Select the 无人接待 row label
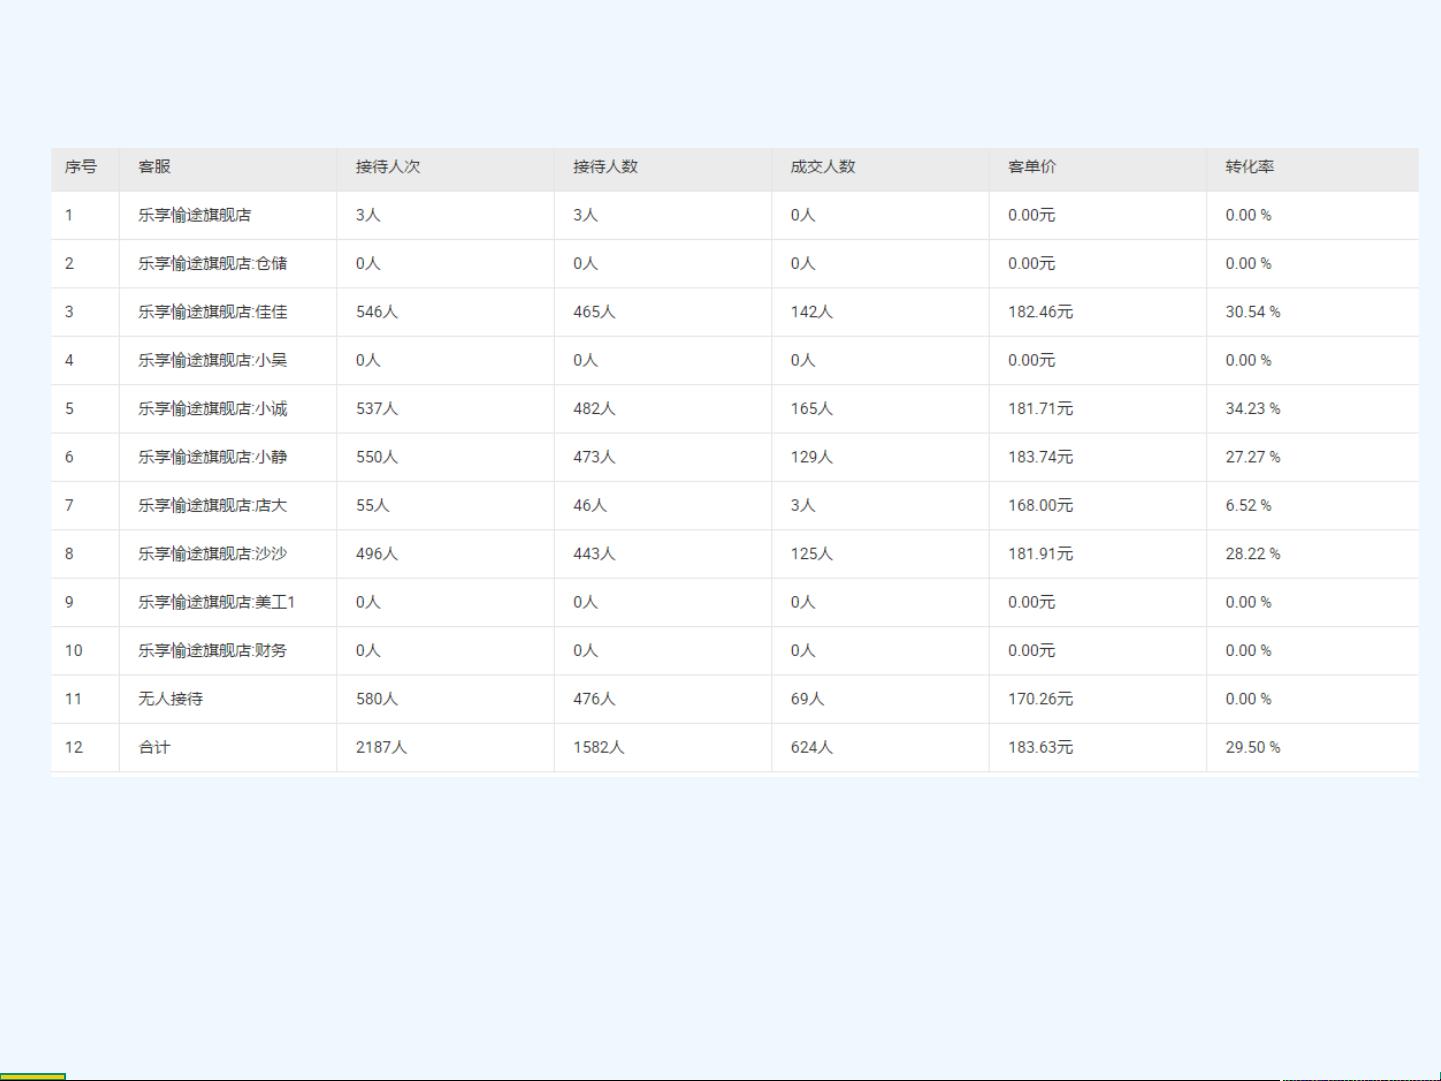The image size is (1441, 1081). point(170,699)
